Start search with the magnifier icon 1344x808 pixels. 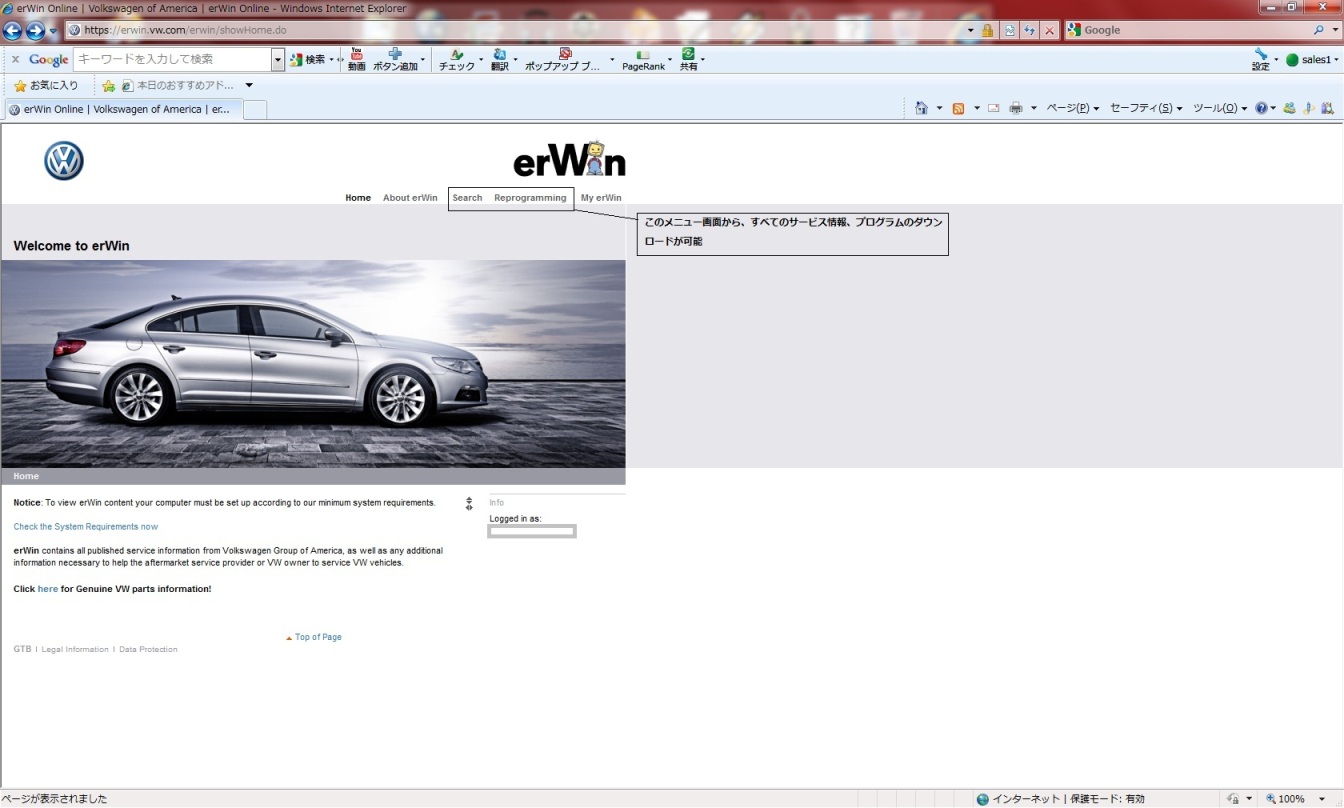1319,30
